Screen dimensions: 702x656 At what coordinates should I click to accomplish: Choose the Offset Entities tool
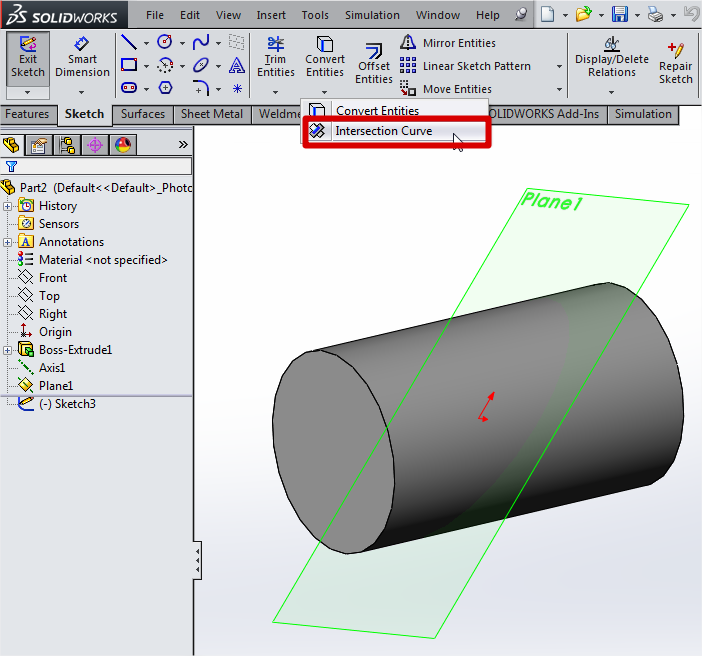[x=374, y=63]
